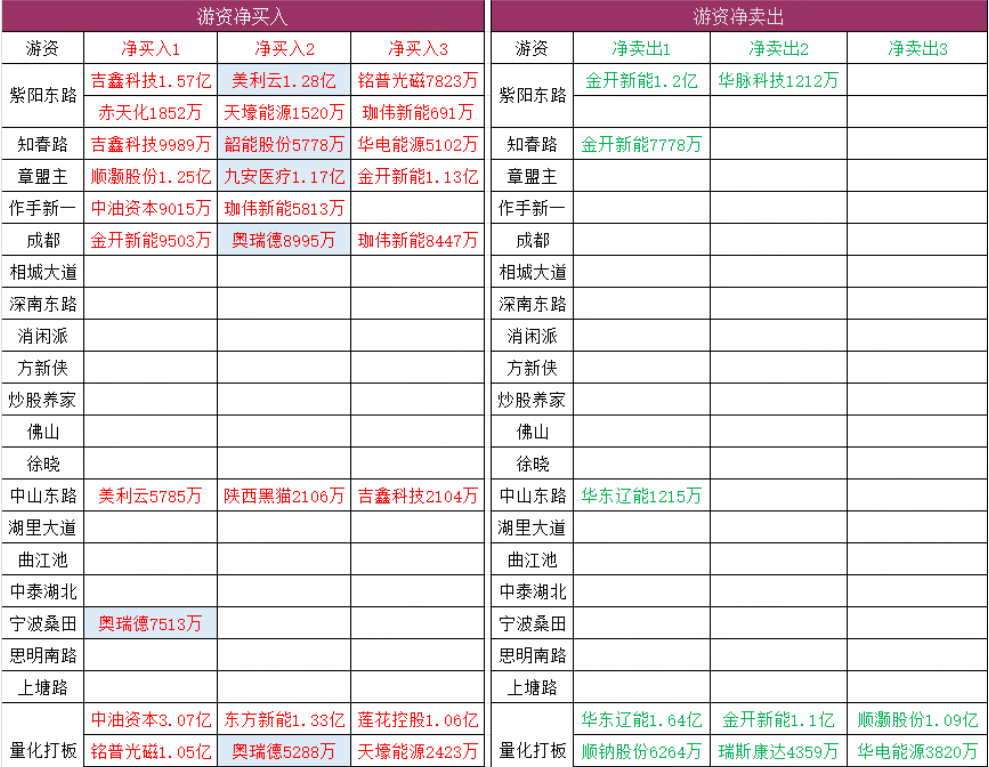Click the green cell 瑞斯康达4359万
The height and width of the screenshot is (767, 989).
pyautogui.click(x=778, y=751)
